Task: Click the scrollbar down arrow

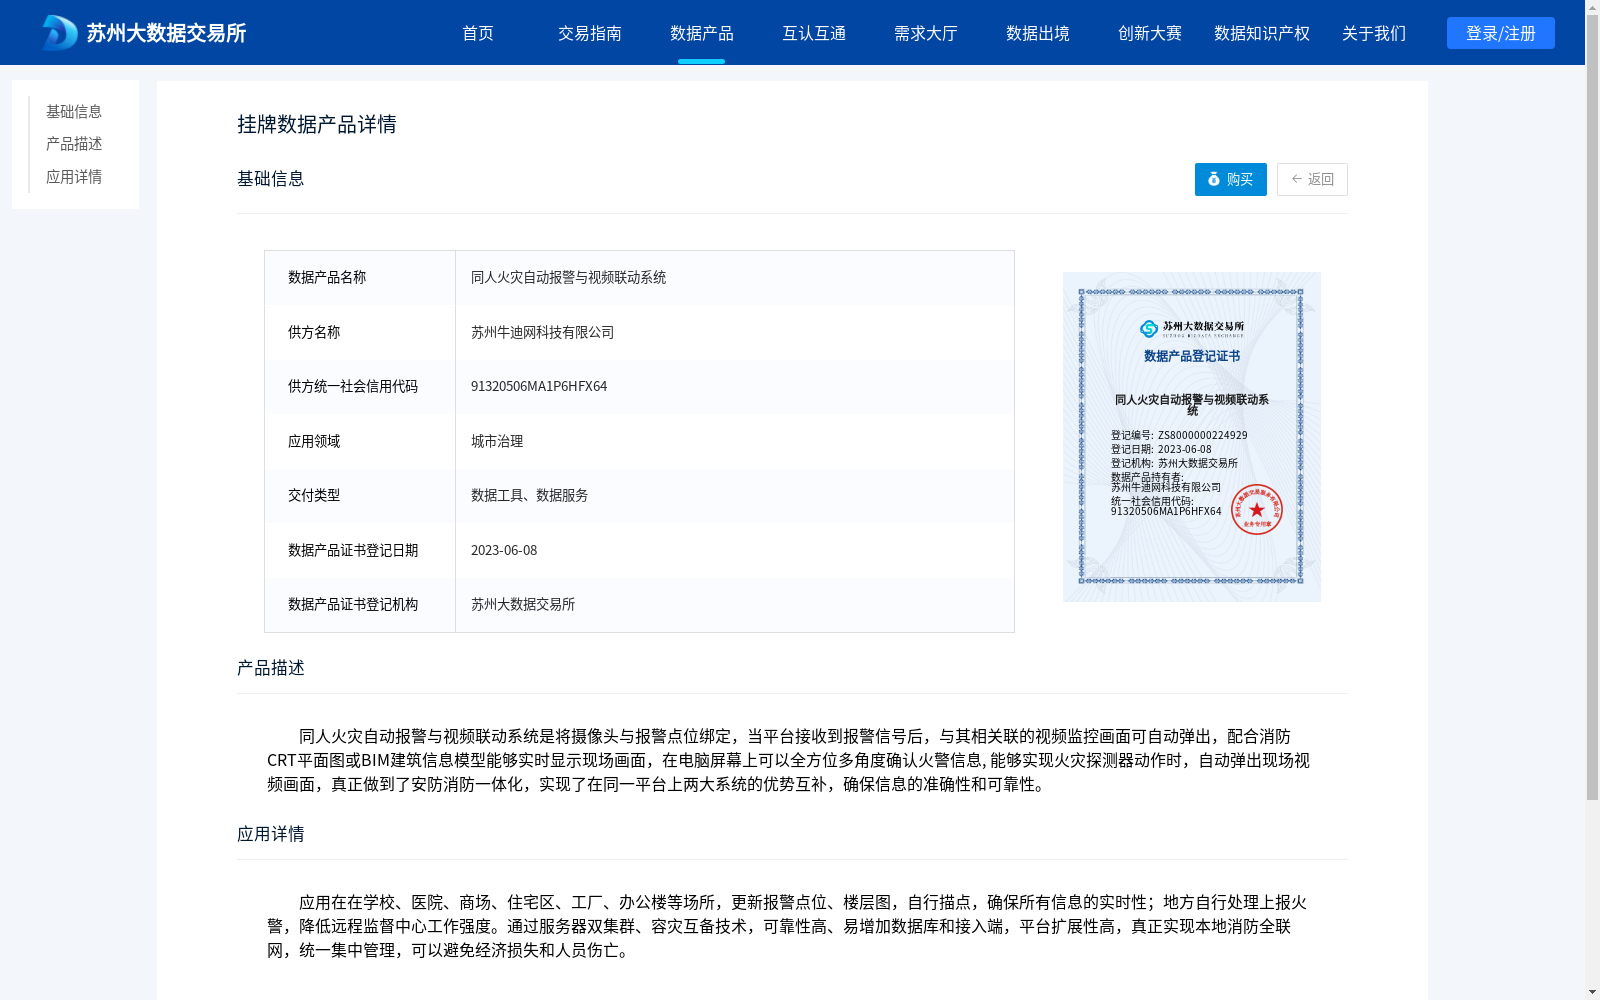Action: point(1592,993)
